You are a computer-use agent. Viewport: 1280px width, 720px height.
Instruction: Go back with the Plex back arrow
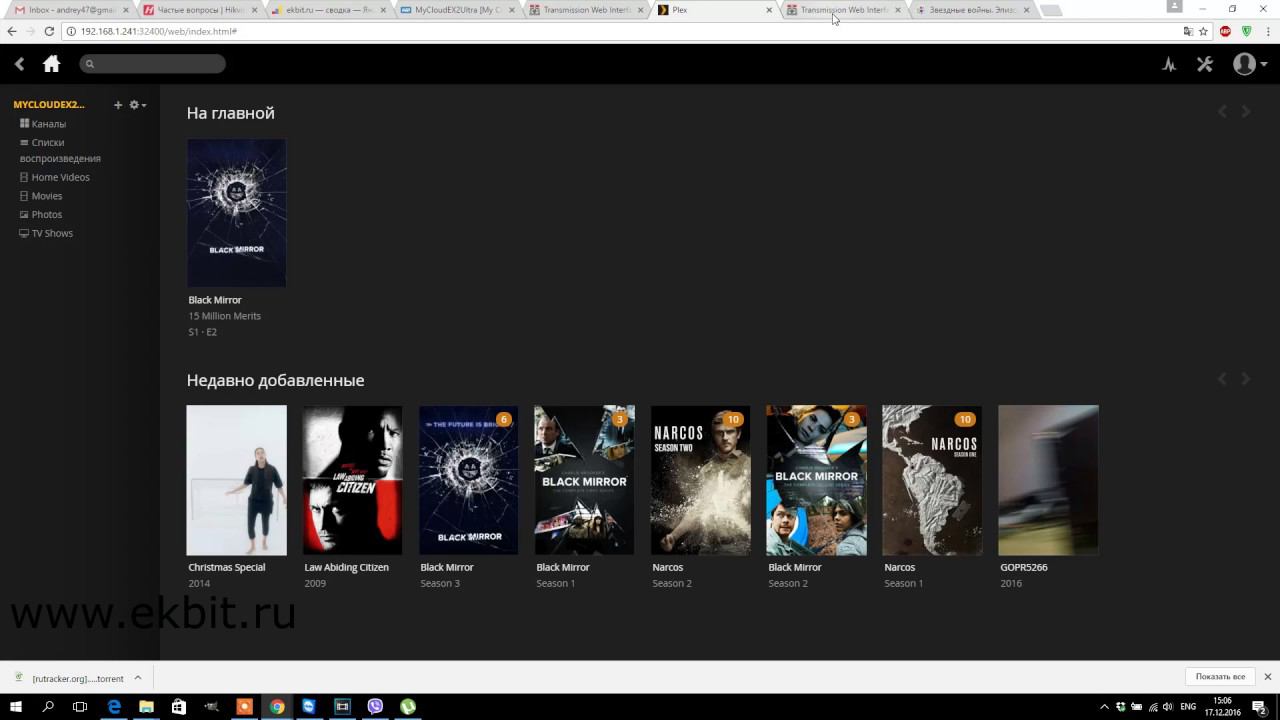(x=19, y=64)
